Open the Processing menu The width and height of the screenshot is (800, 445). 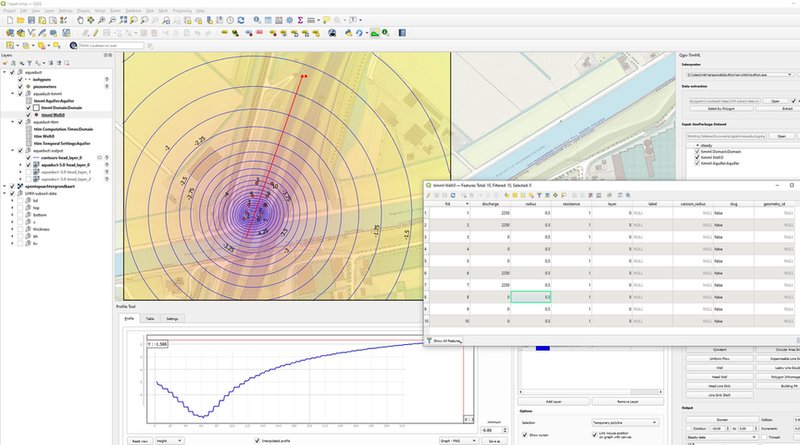click(182, 11)
